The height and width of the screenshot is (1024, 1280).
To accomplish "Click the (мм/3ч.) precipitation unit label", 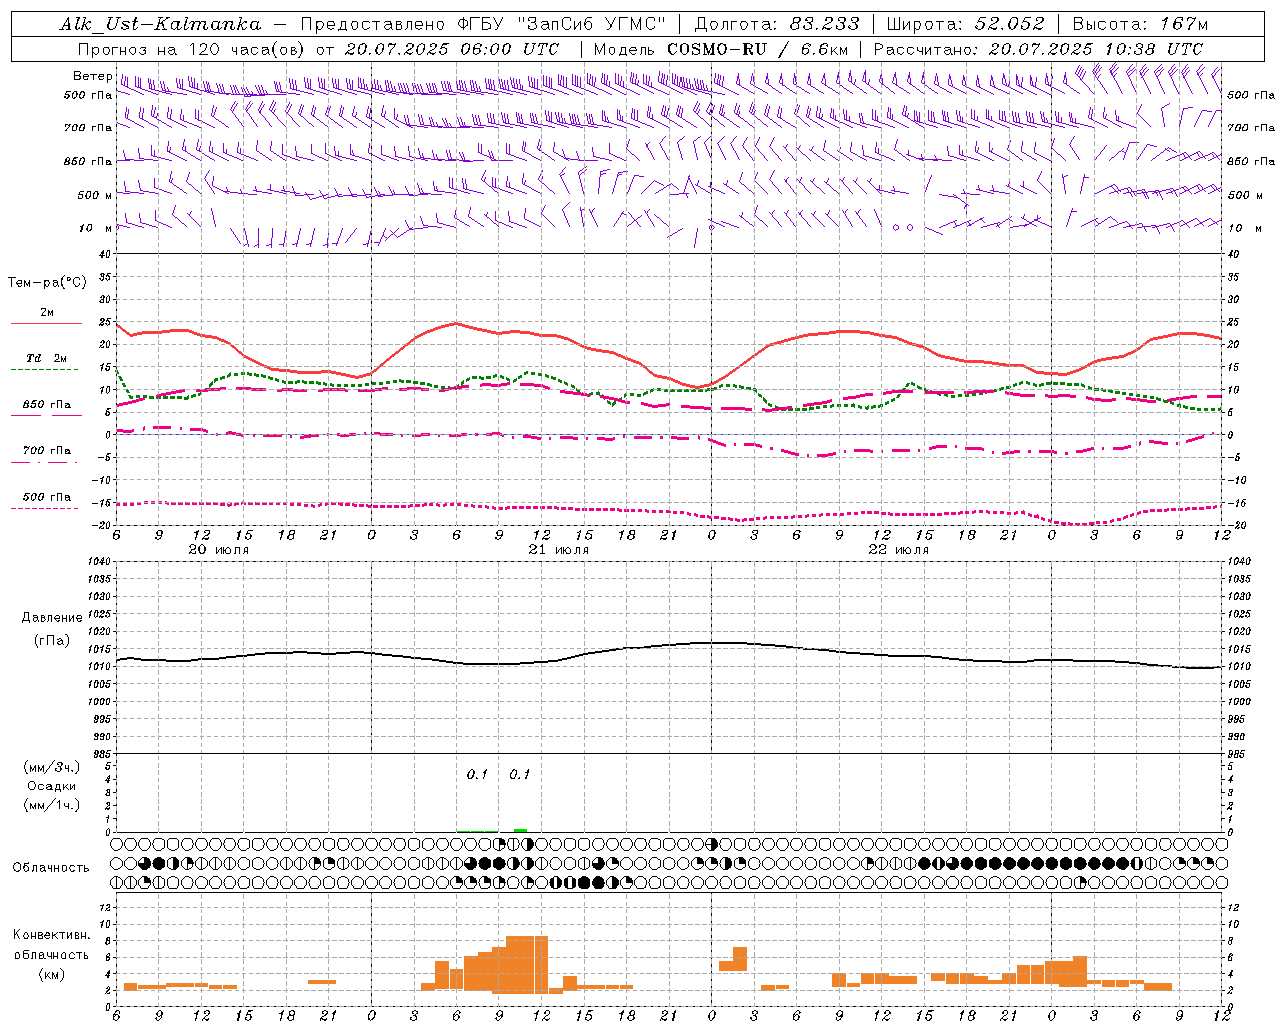I will pyautogui.click(x=52, y=768).
